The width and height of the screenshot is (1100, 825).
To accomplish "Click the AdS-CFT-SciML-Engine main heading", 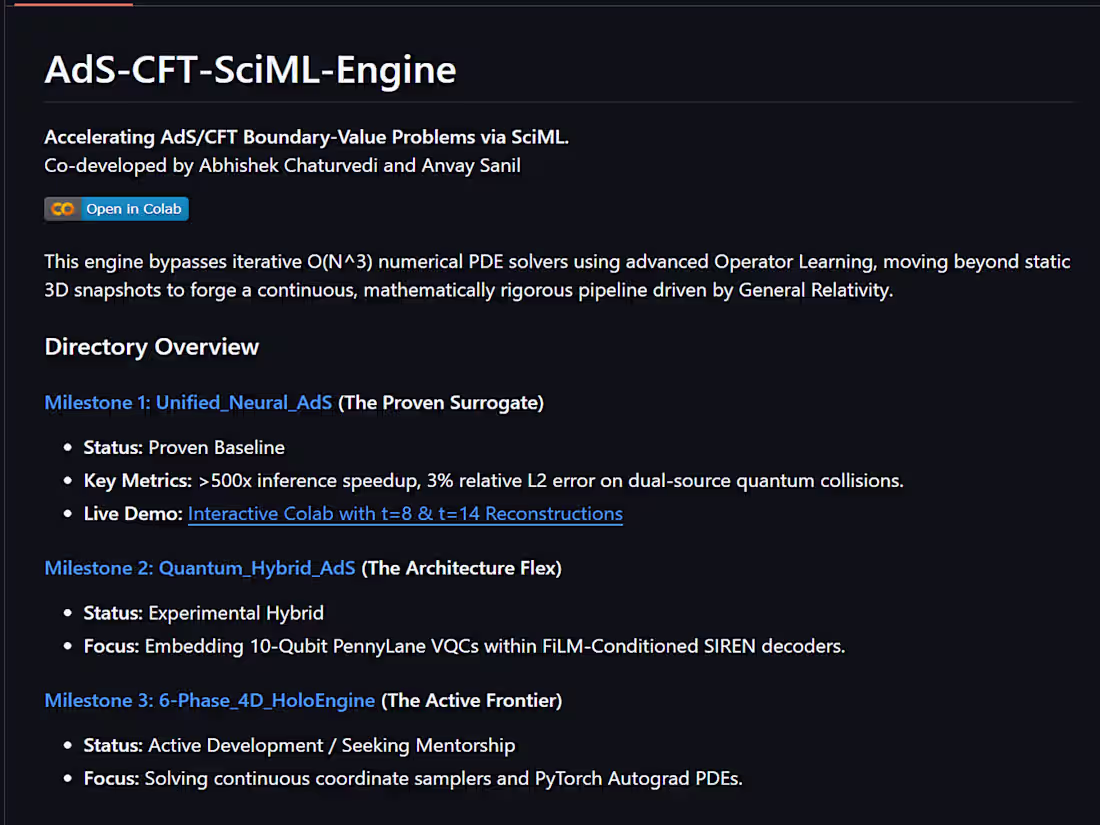I will (250, 69).
